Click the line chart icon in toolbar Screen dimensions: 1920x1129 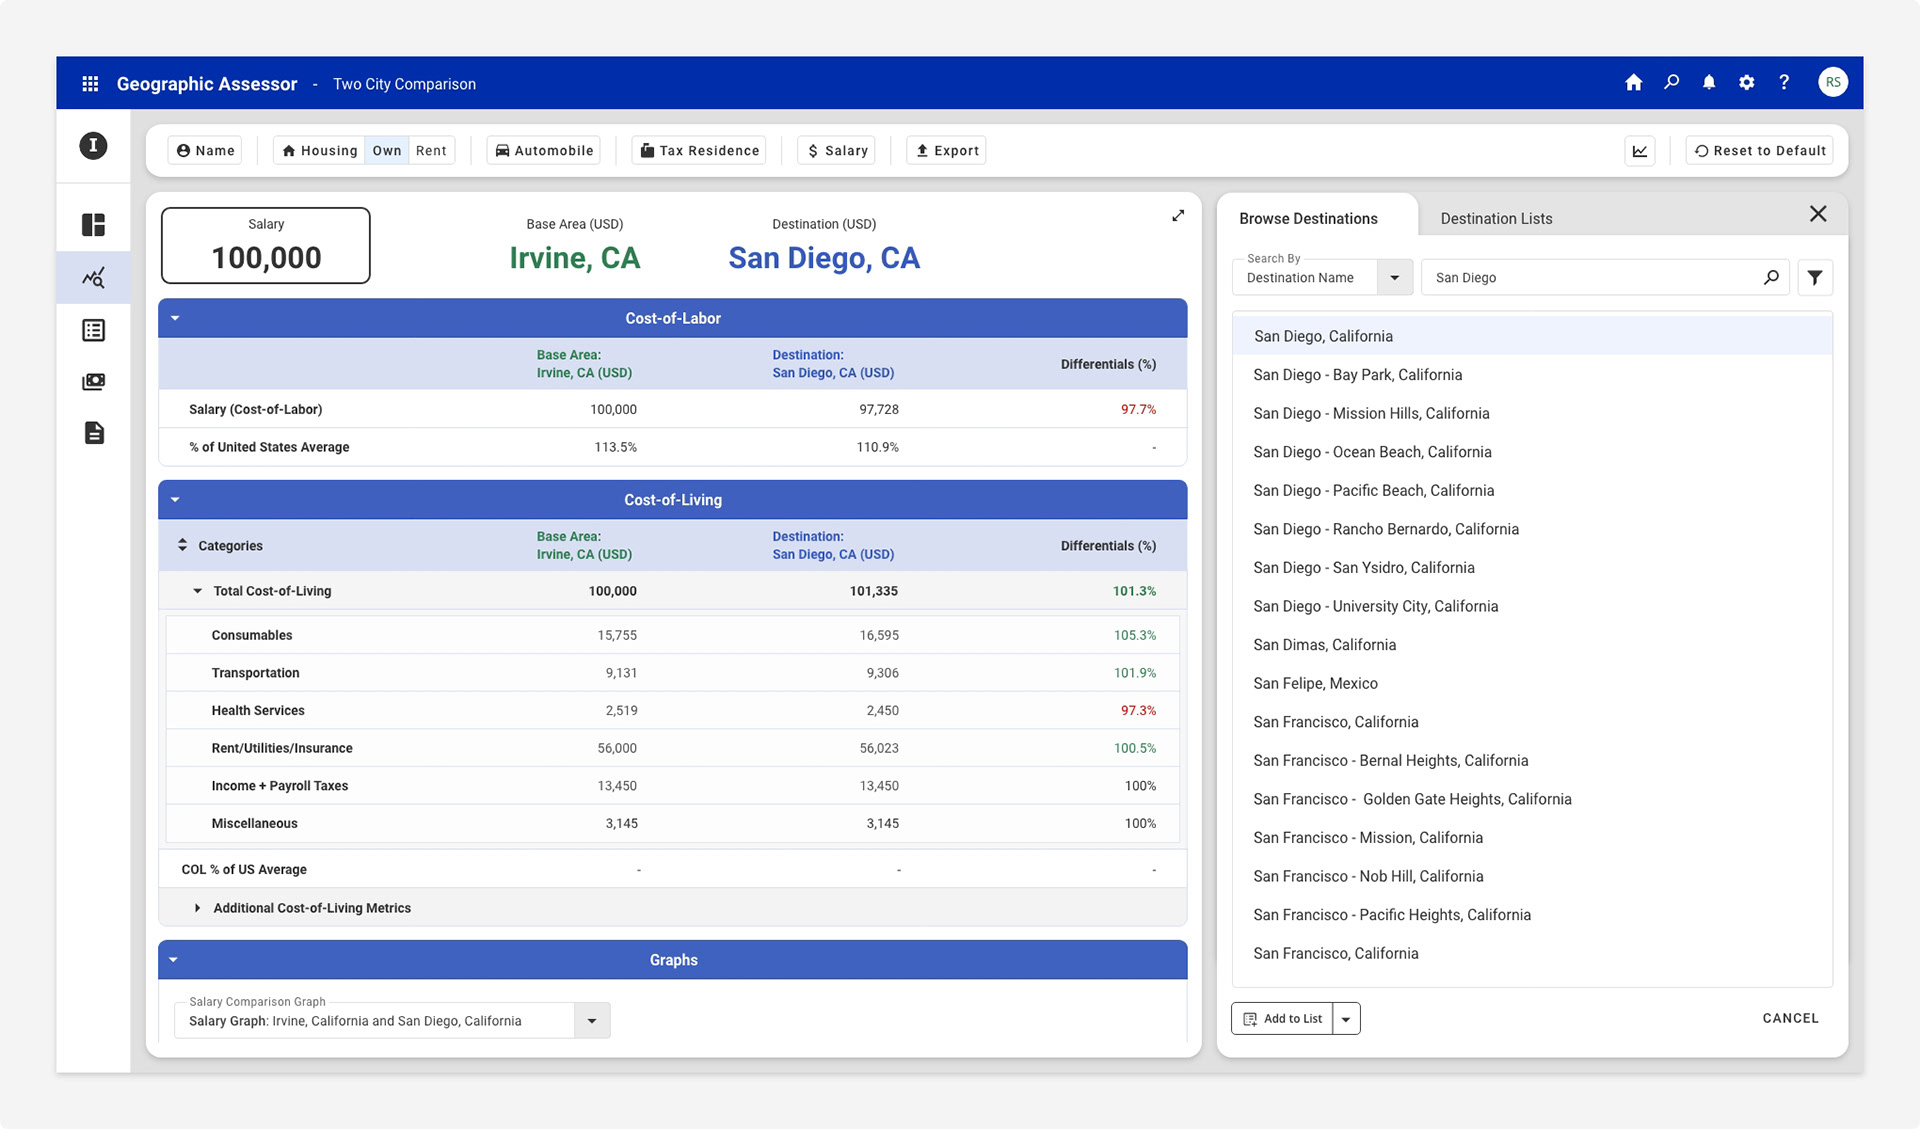coord(1640,151)
